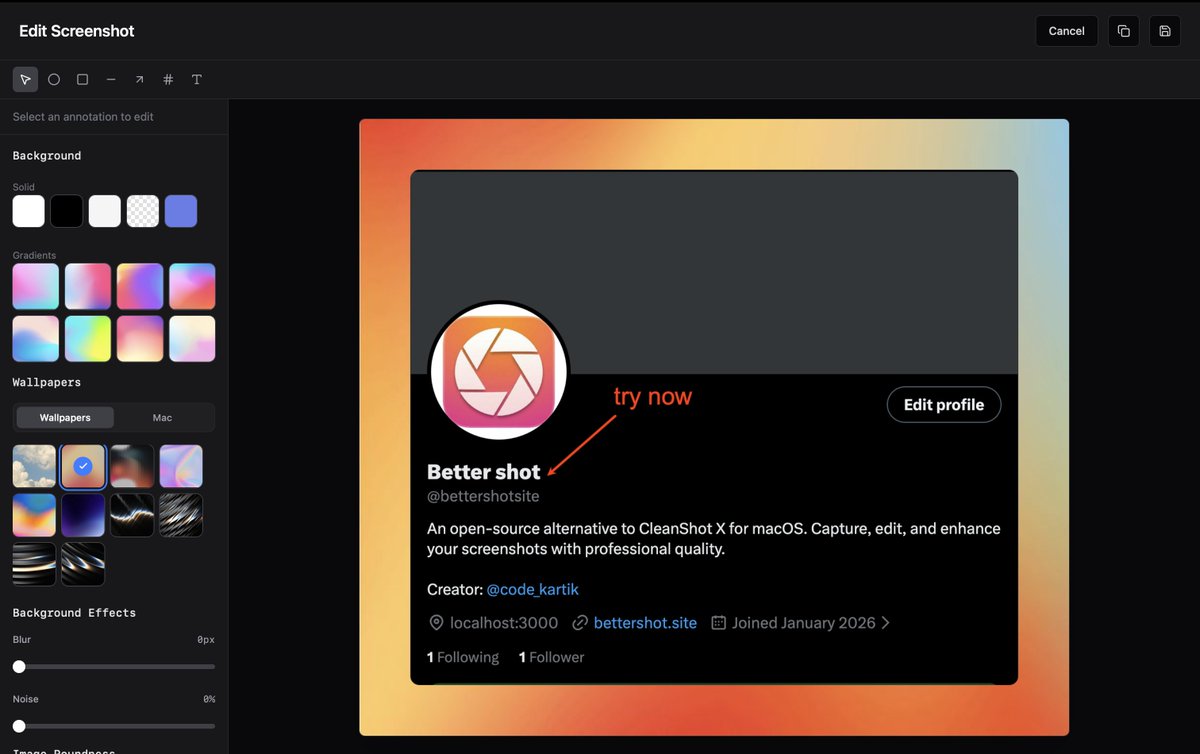The width and height of the screenshot is (1200, 754).
Task: Choose the black solid background swatch
Action: pos(67,211)
